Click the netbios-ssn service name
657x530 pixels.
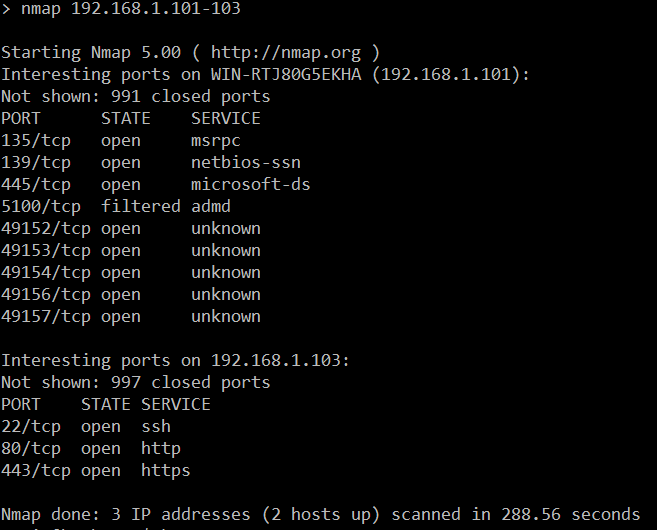[x=246, y=162]
